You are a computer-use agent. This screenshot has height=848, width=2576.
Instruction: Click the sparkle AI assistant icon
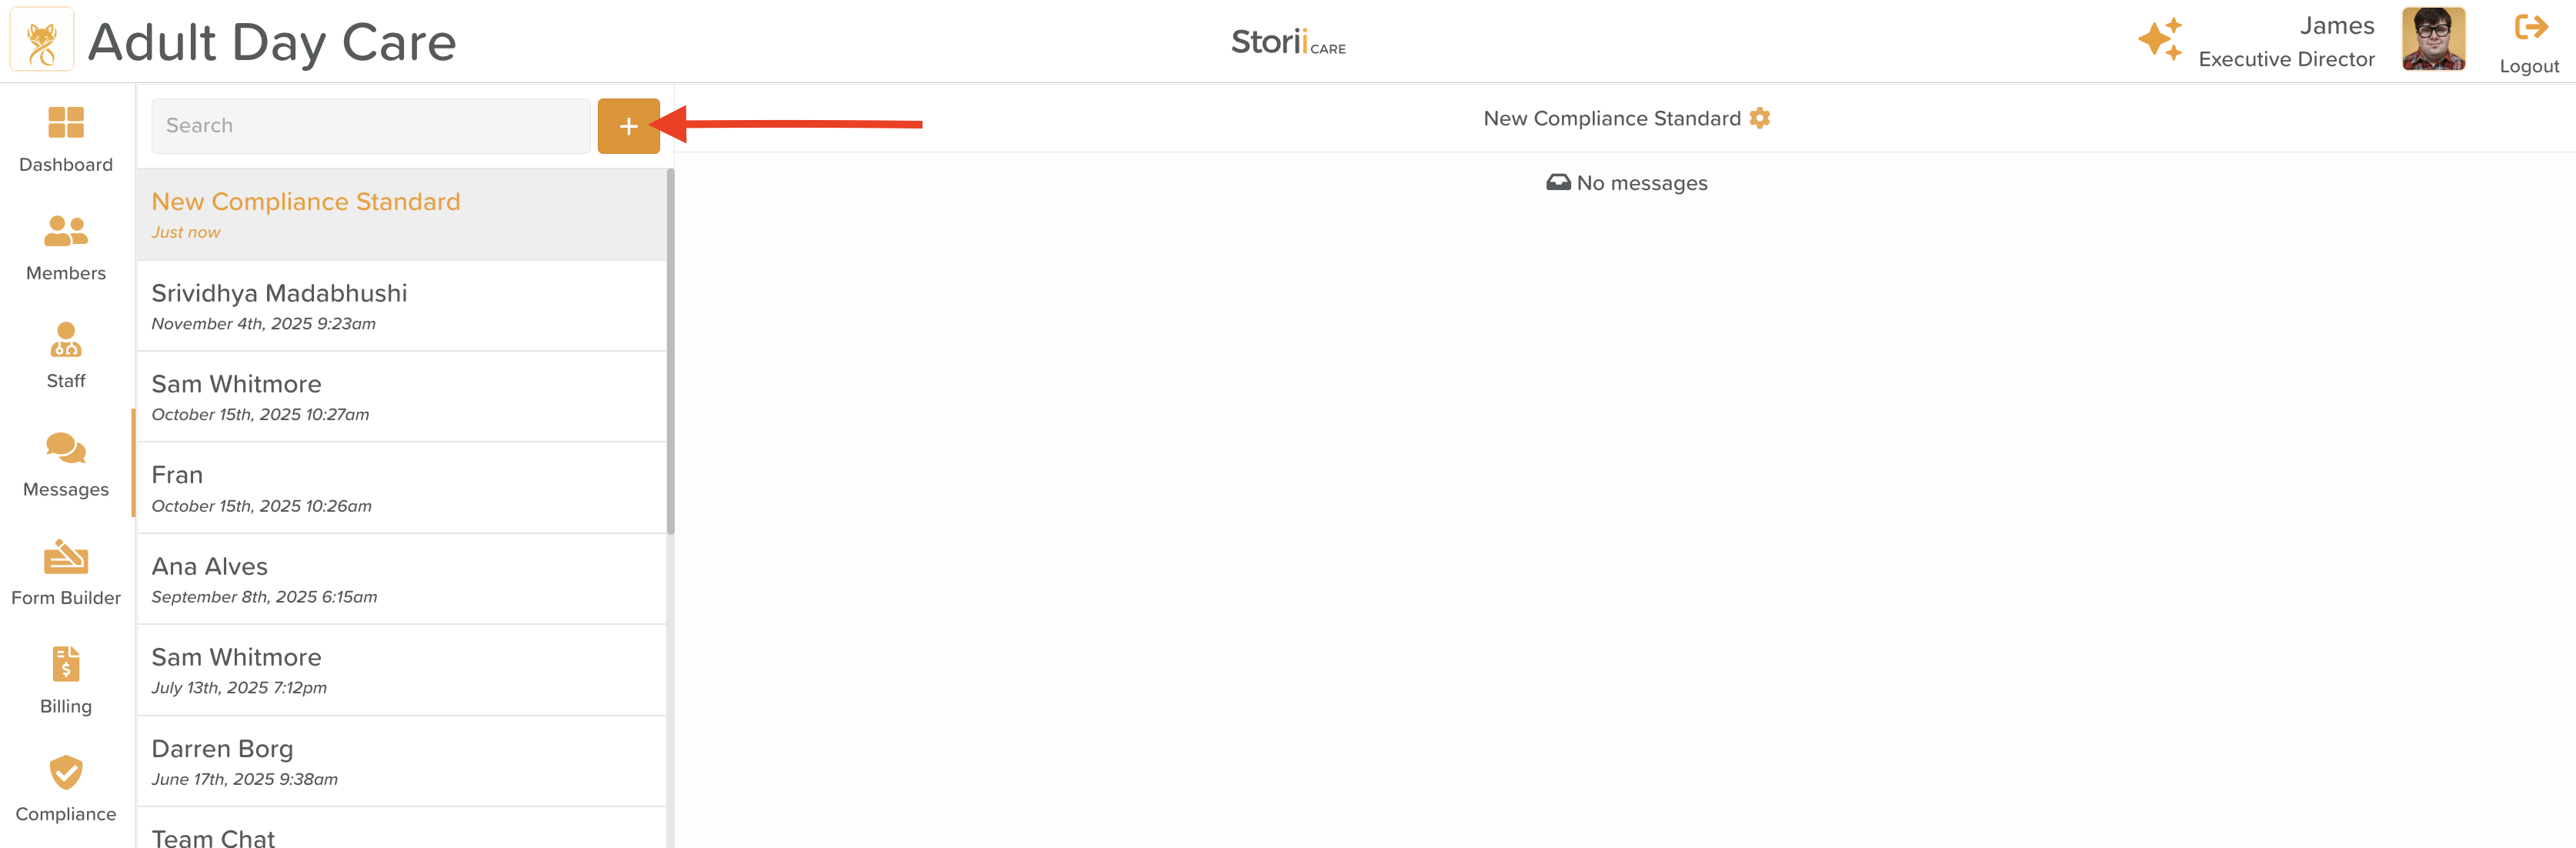2158,40
